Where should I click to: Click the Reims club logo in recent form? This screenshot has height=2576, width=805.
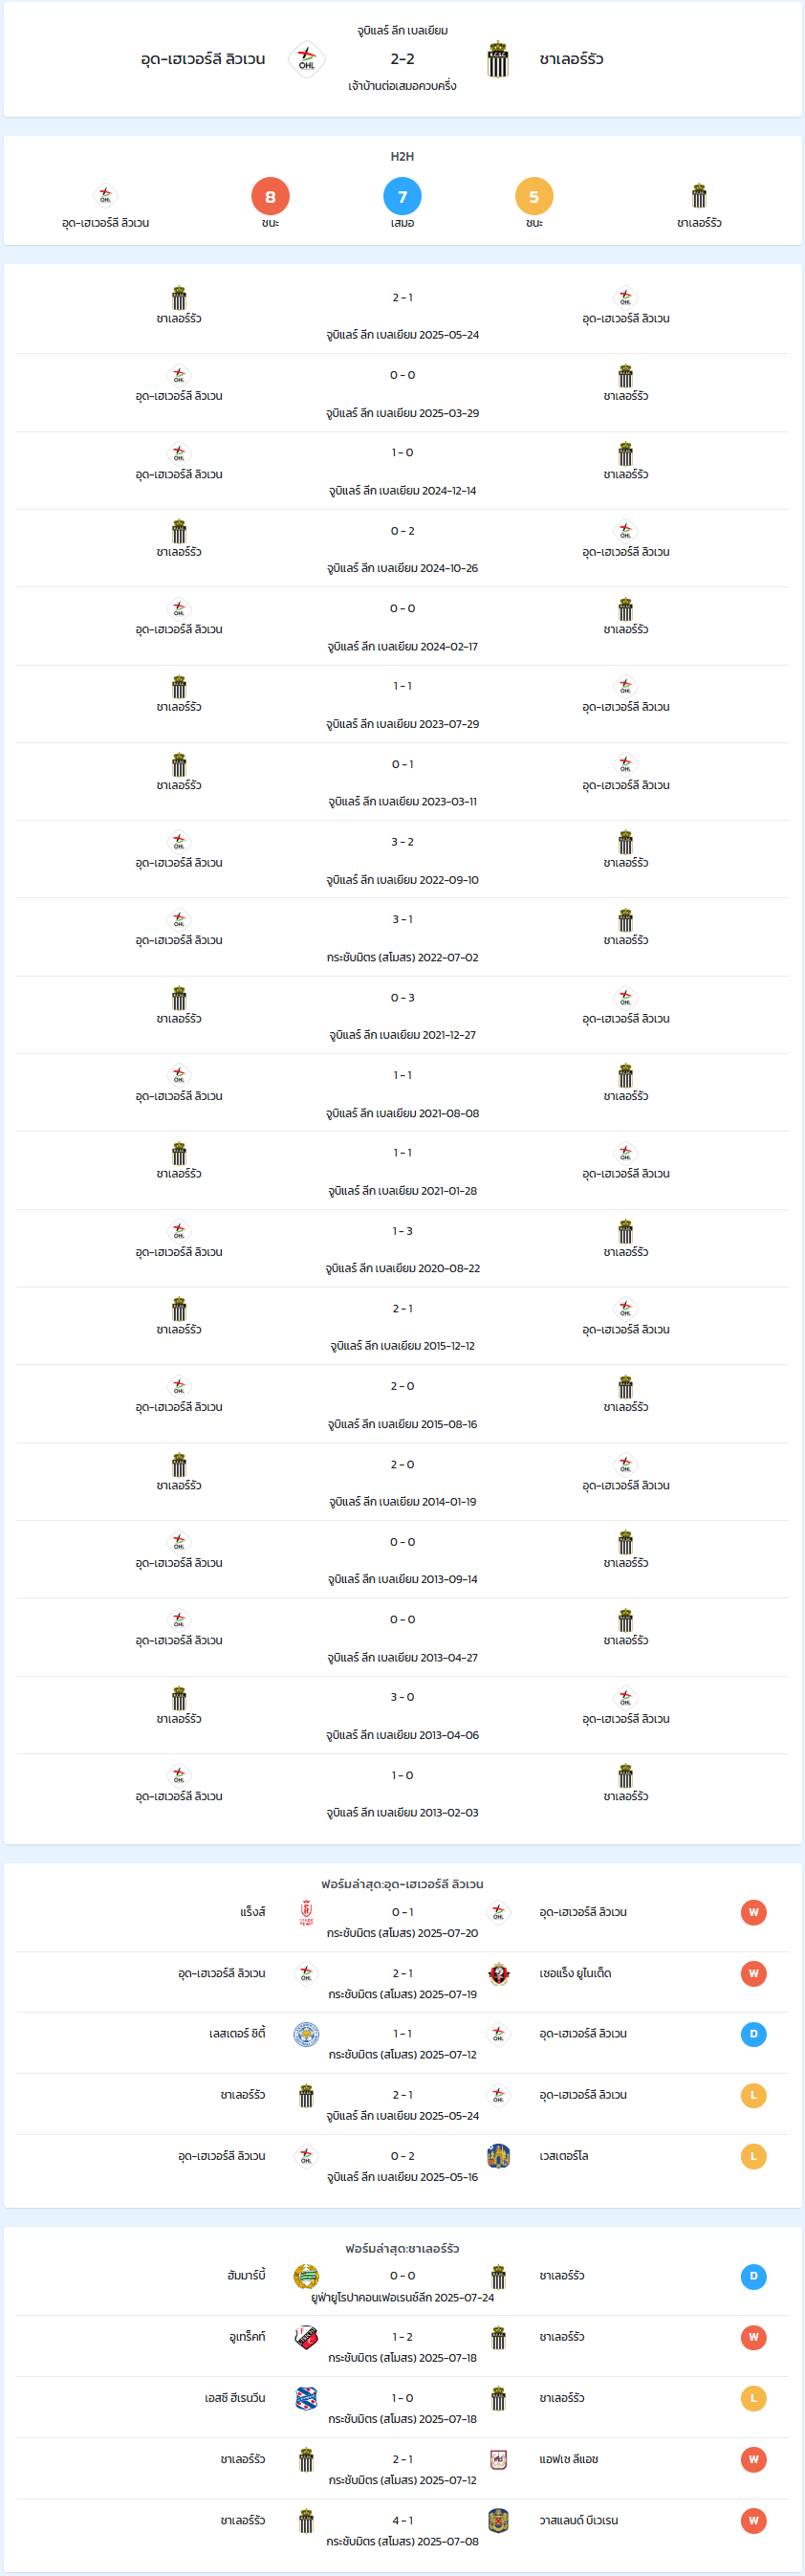(x=306, y=1912)
